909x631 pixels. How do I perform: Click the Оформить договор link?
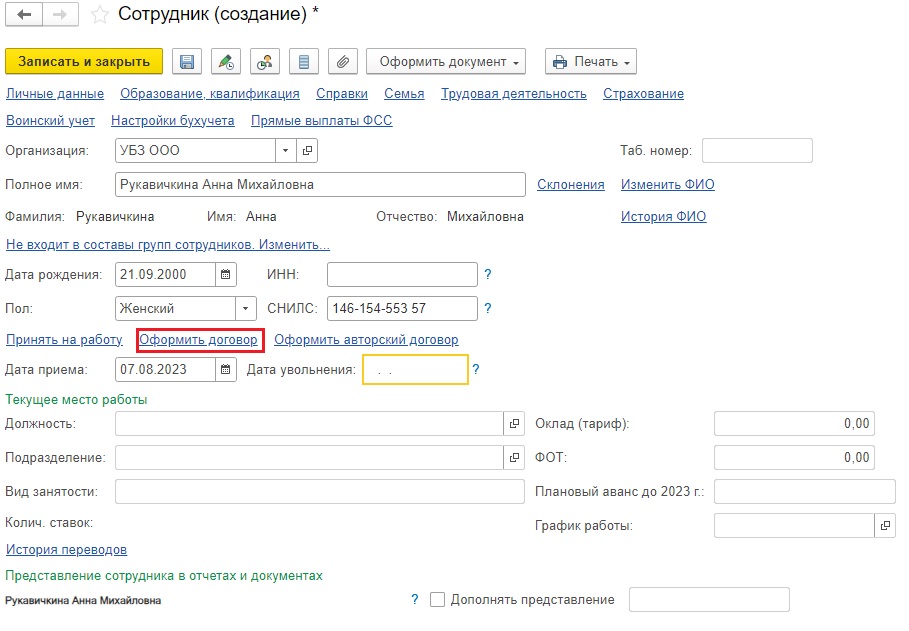198,340
